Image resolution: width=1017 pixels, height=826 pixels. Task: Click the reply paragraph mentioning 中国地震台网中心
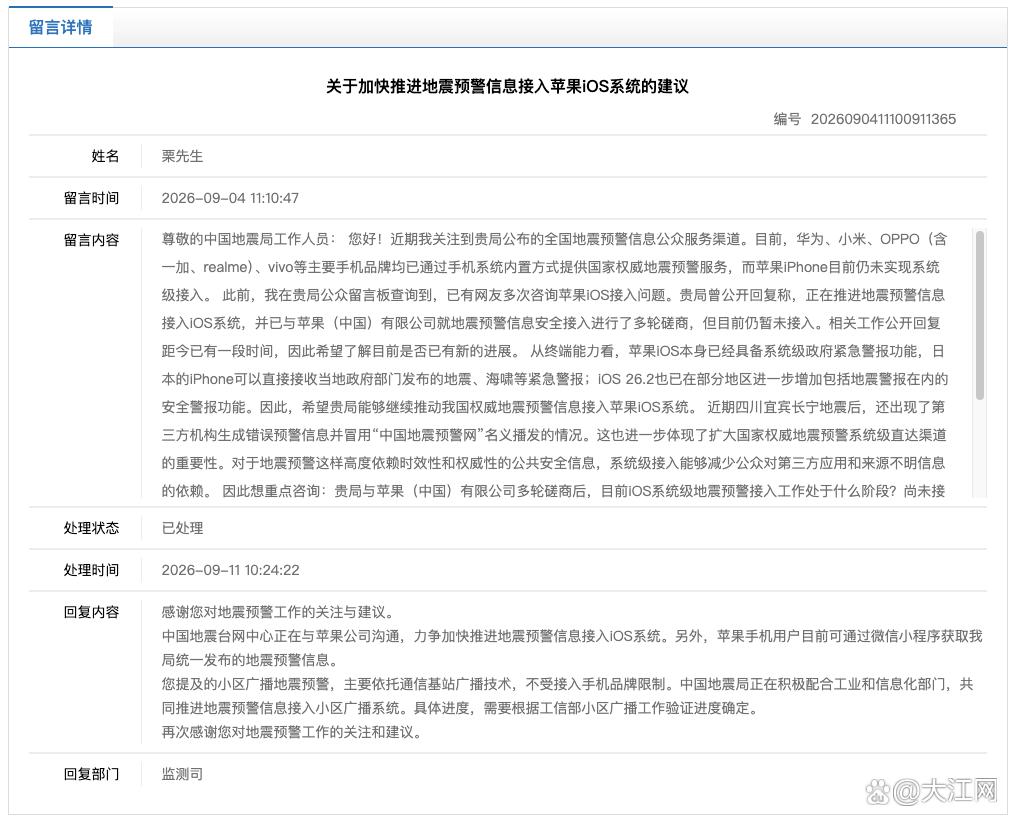pos(572,648)
